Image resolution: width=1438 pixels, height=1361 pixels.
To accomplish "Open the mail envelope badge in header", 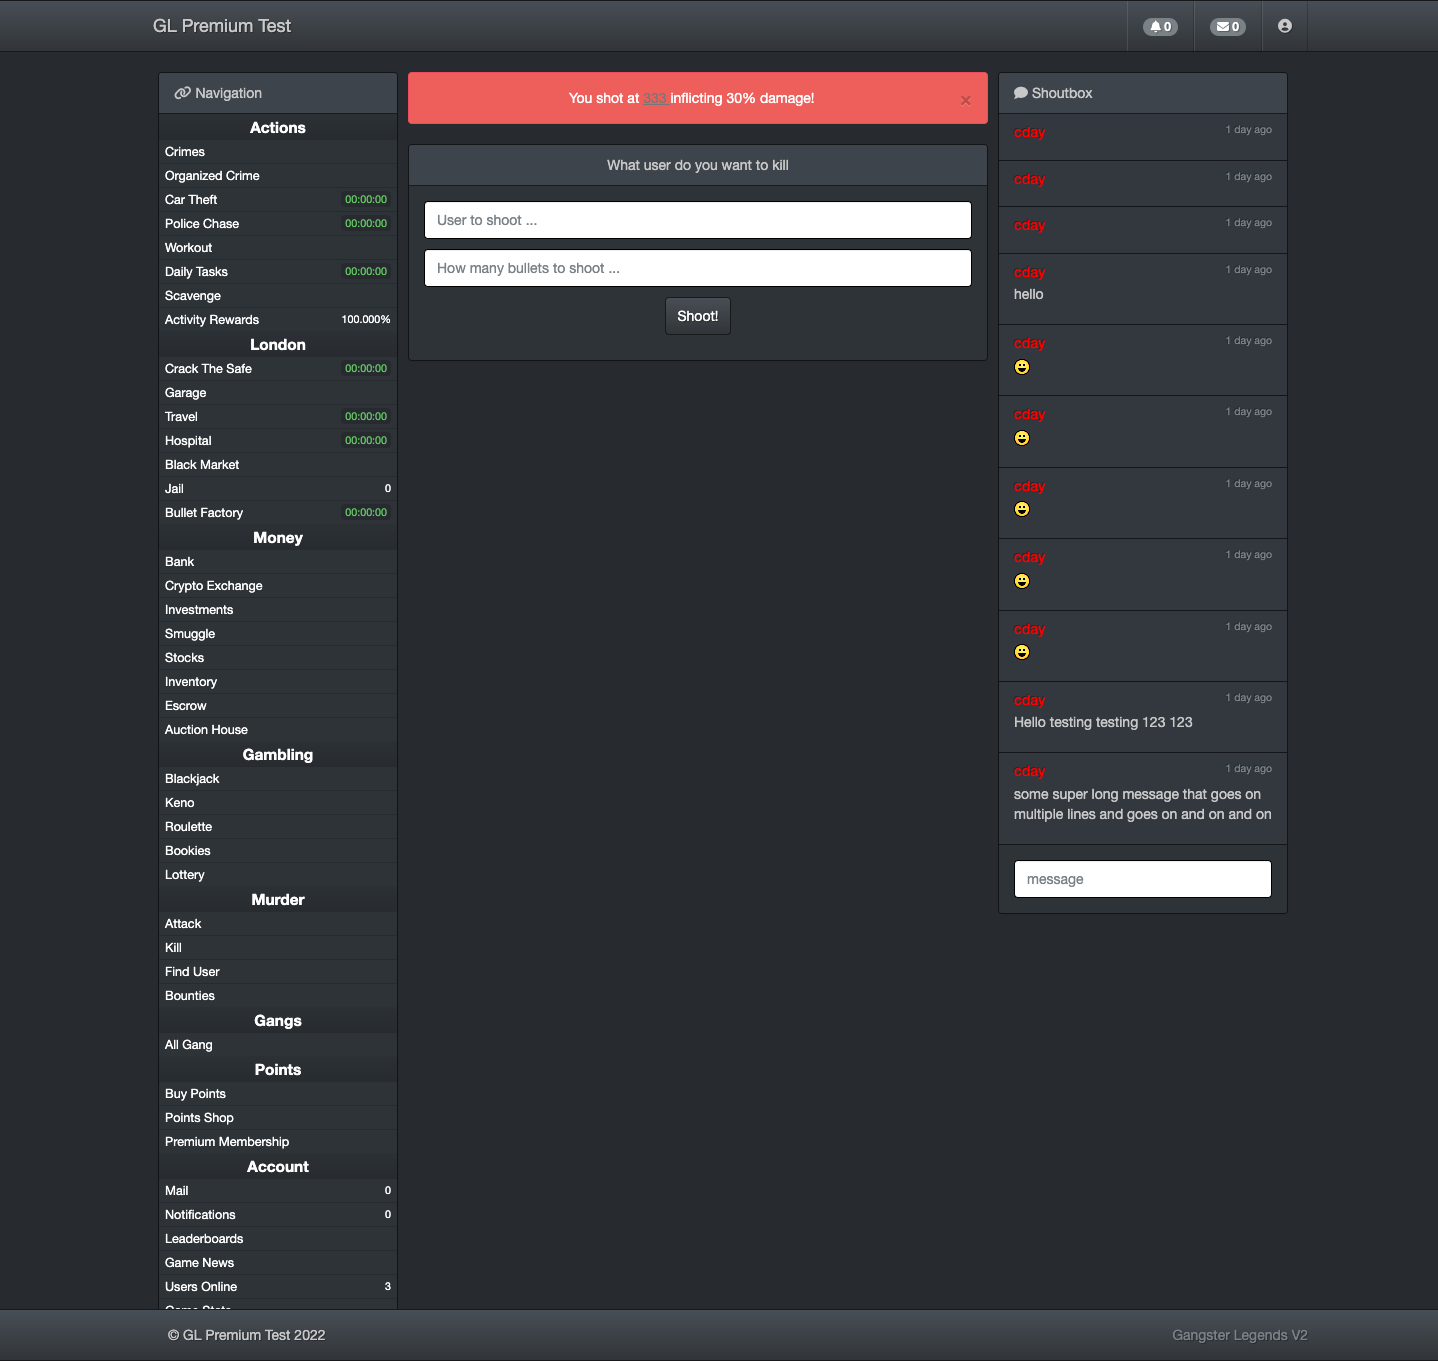I will point(1227,27).
